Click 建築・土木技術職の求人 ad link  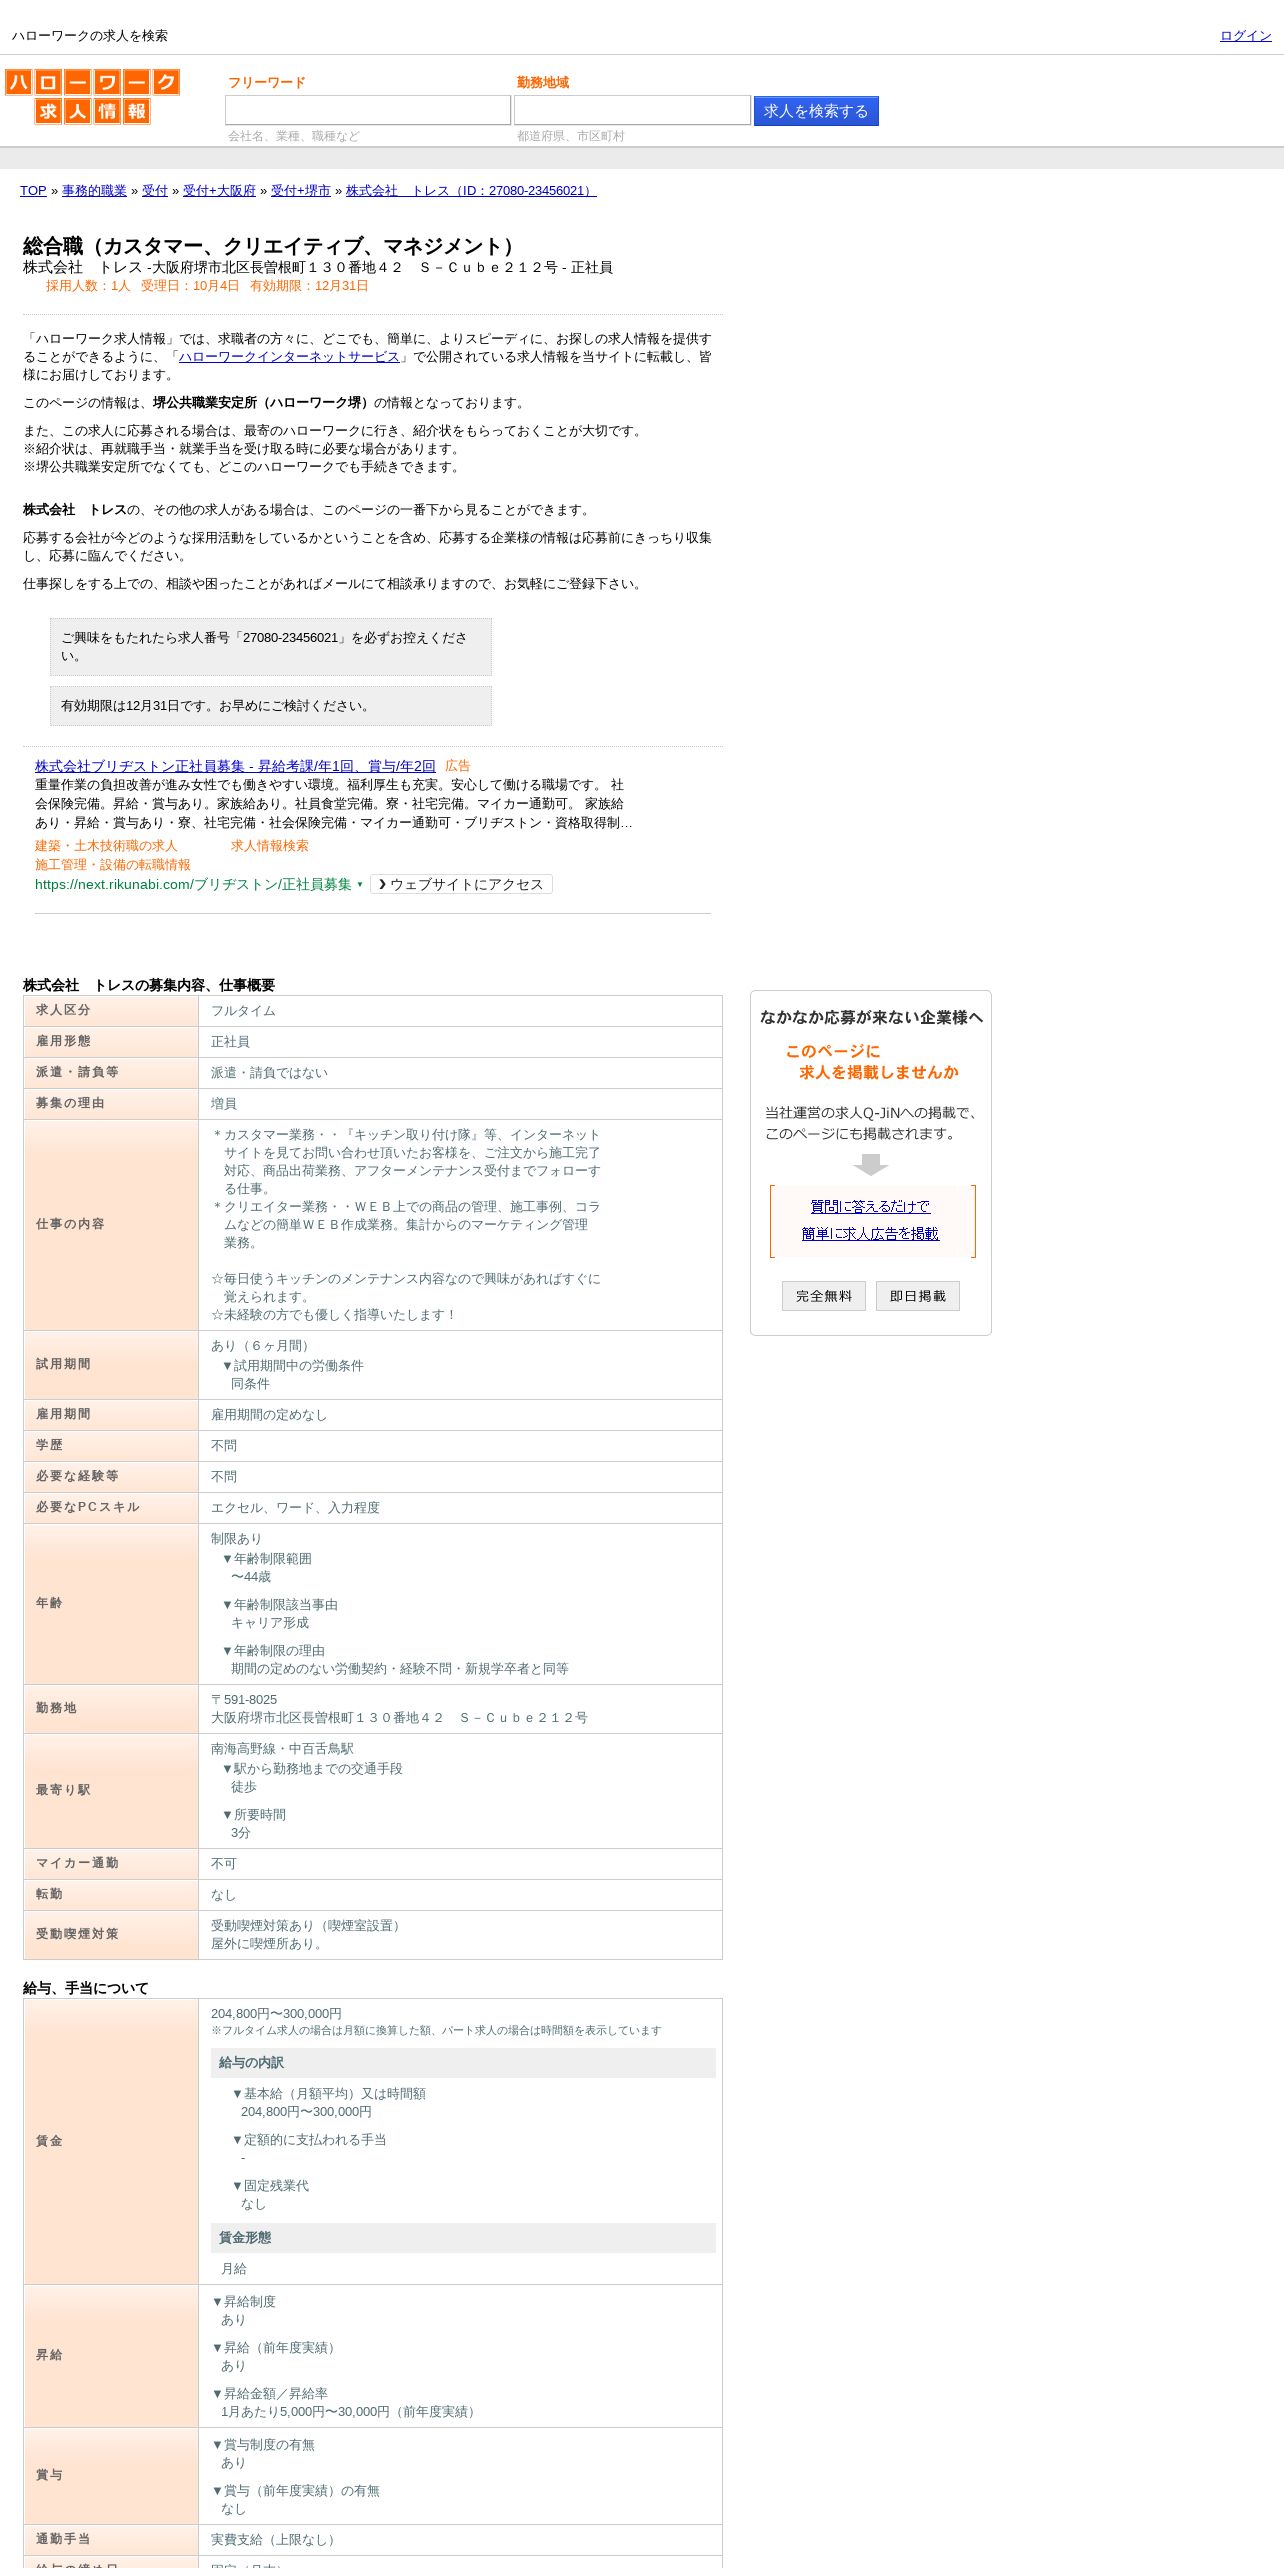click(106, 846)
